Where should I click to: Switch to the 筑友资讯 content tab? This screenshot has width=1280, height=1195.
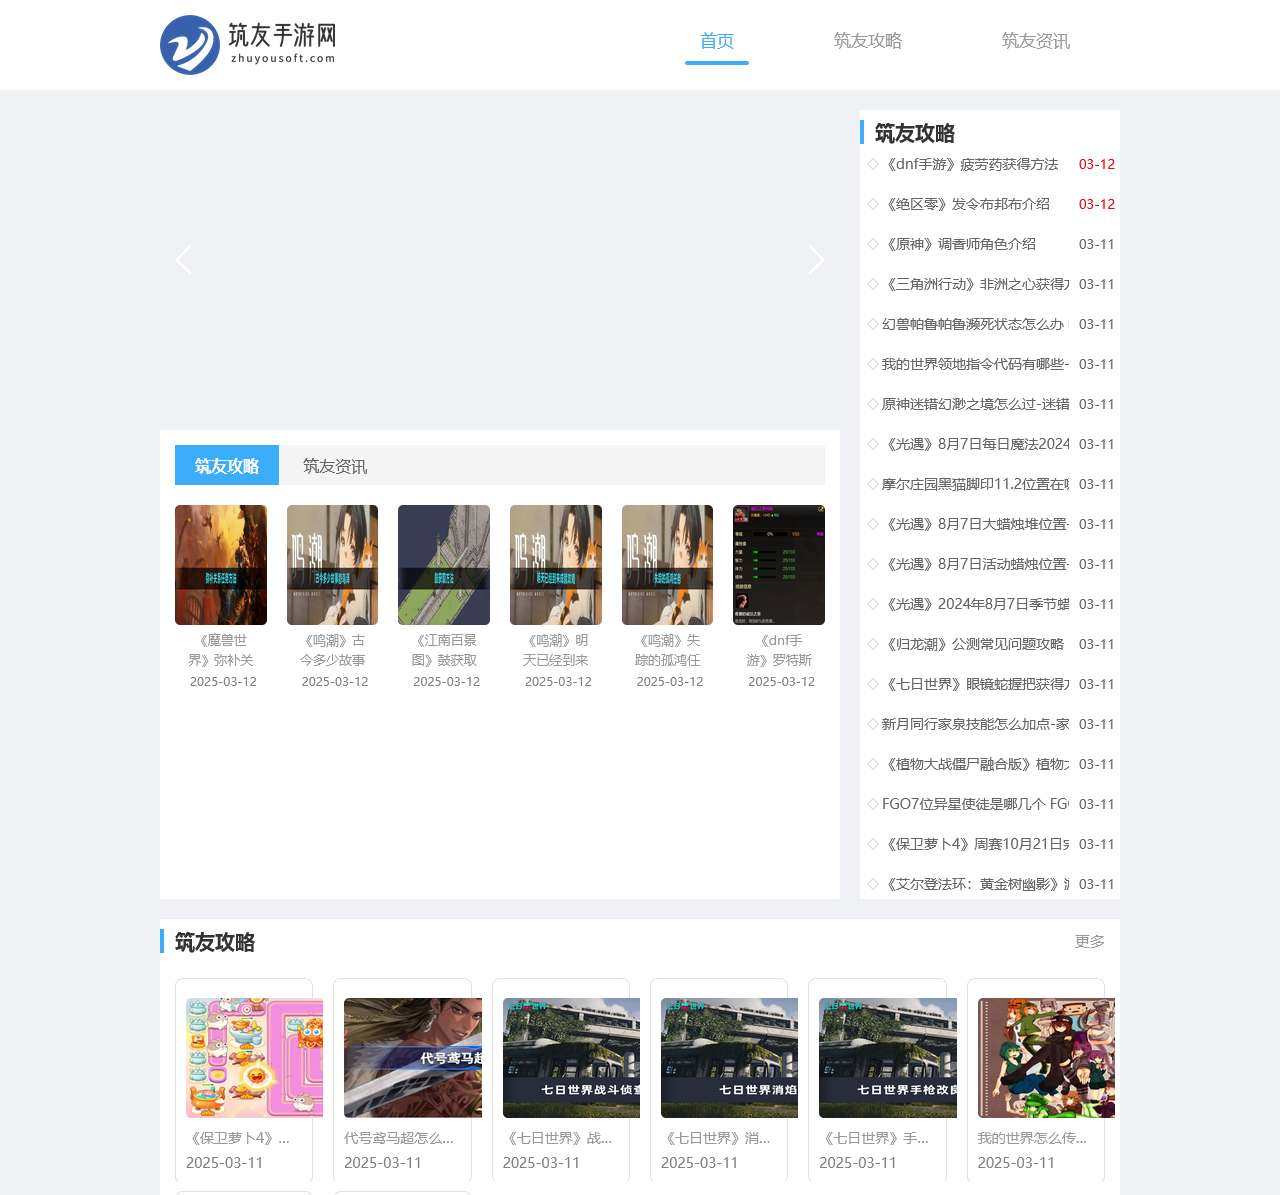pos(335,466)
